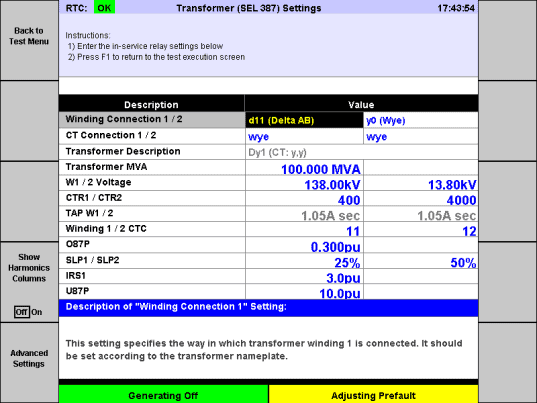Viewport: 537px width, 403px height.
Task: Click the 17:43:54 clock display
Action: 456,8
